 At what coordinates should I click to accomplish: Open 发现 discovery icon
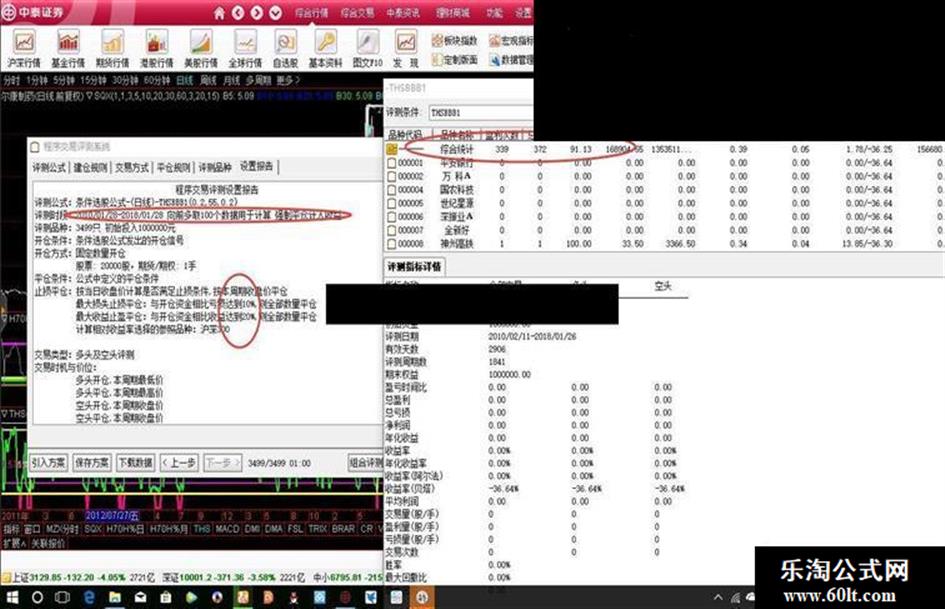[x=406, y=49]
